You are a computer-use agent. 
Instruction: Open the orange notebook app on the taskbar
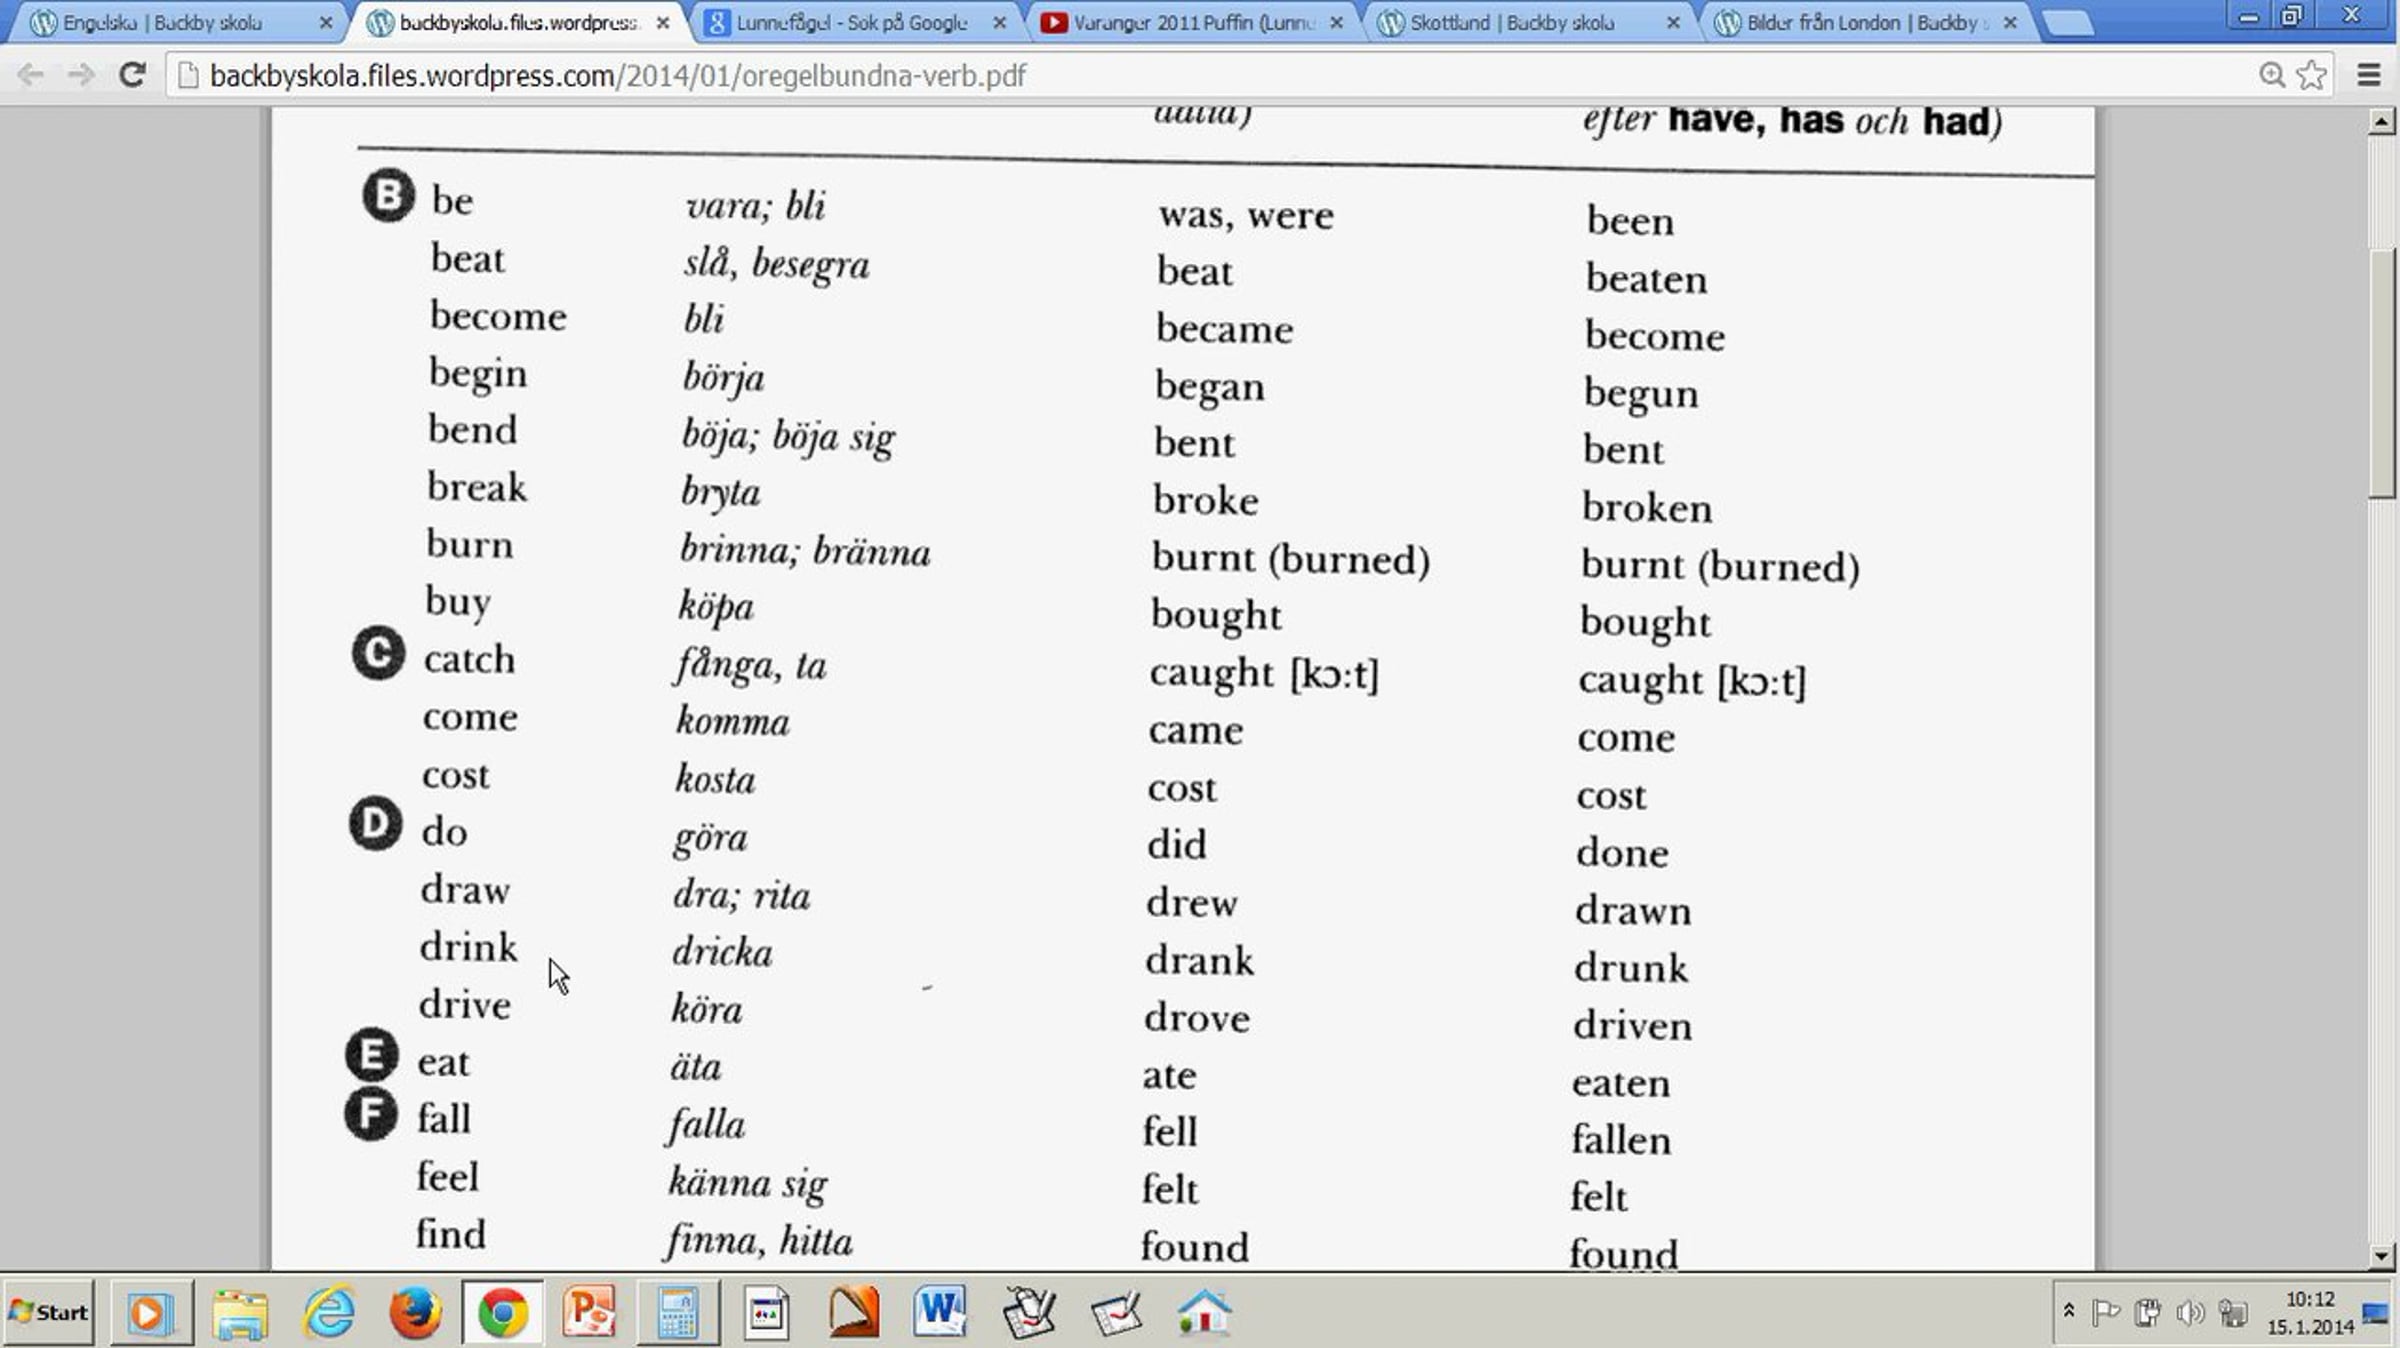click(853, 1312)
